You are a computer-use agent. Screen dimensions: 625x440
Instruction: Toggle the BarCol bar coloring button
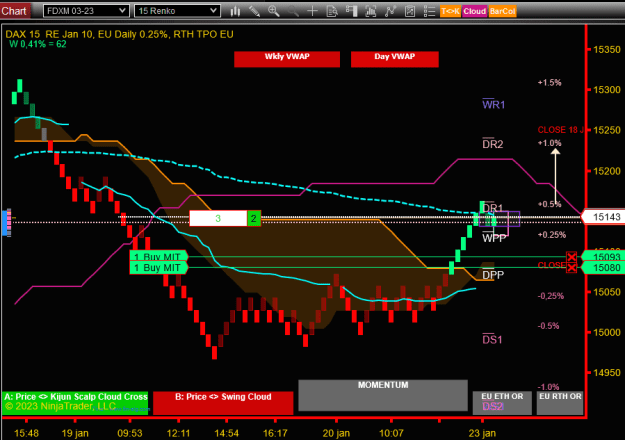[x=502, y=11]
